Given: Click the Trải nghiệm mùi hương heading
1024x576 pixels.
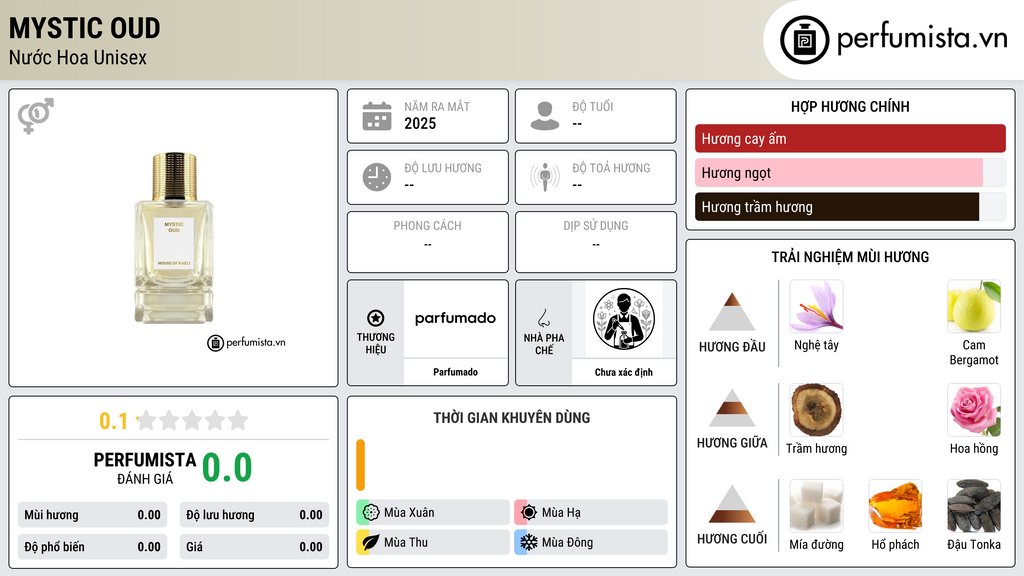Looking at the screenshot, I should [x=850, y=257].
